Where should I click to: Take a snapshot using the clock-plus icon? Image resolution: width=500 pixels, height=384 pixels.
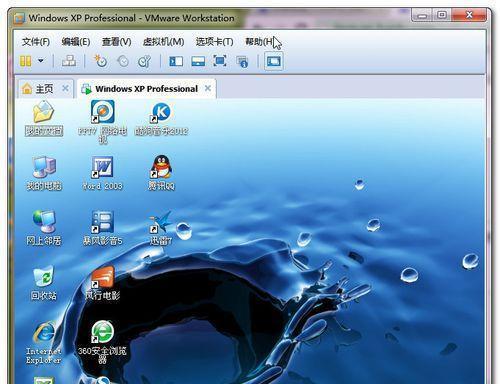(100, 61)
